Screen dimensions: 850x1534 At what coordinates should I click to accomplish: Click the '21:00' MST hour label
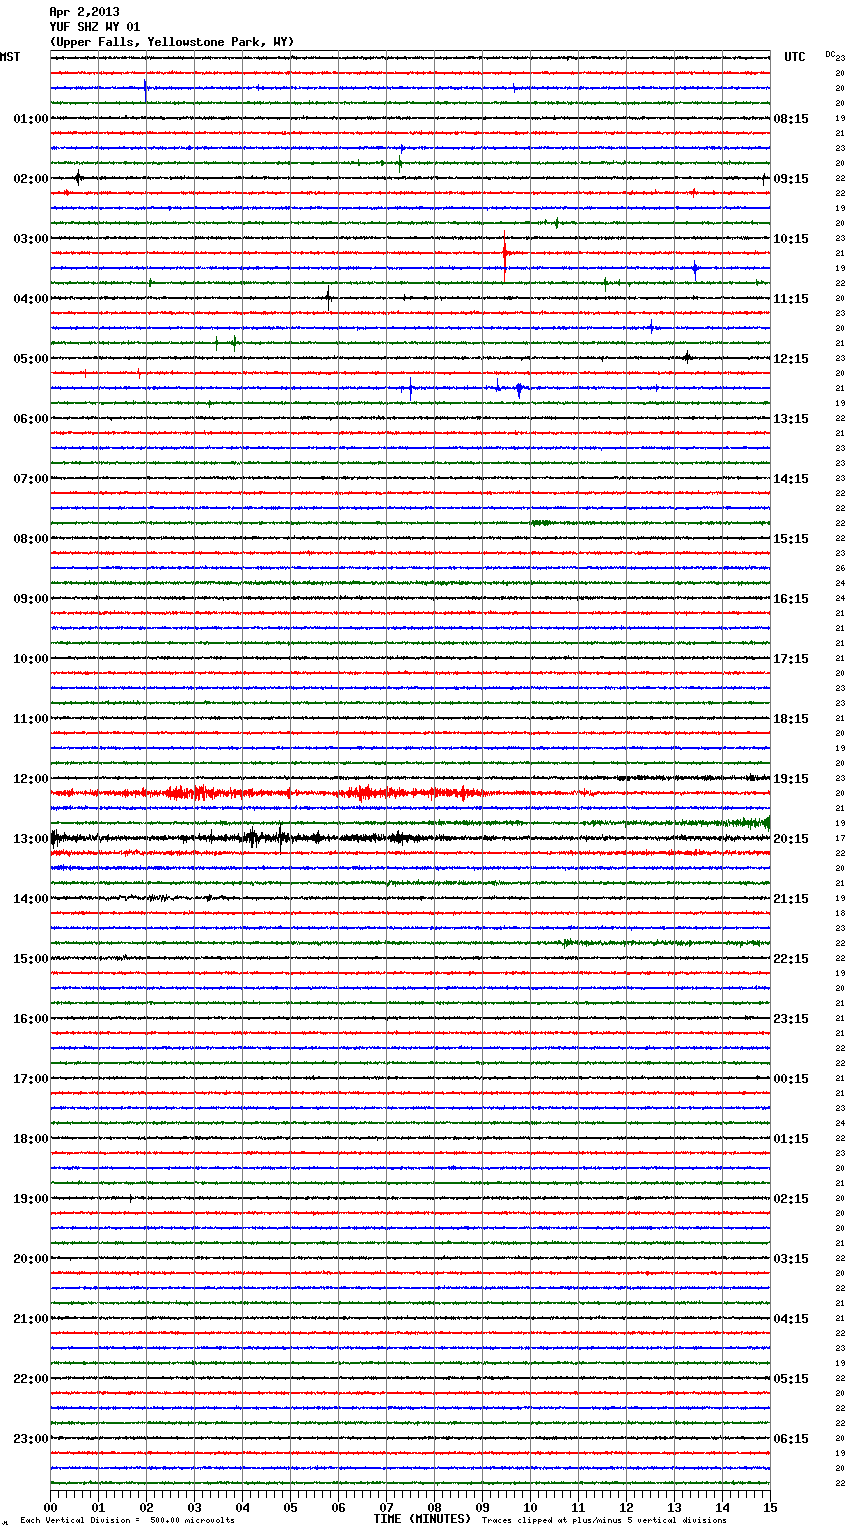31,1319
